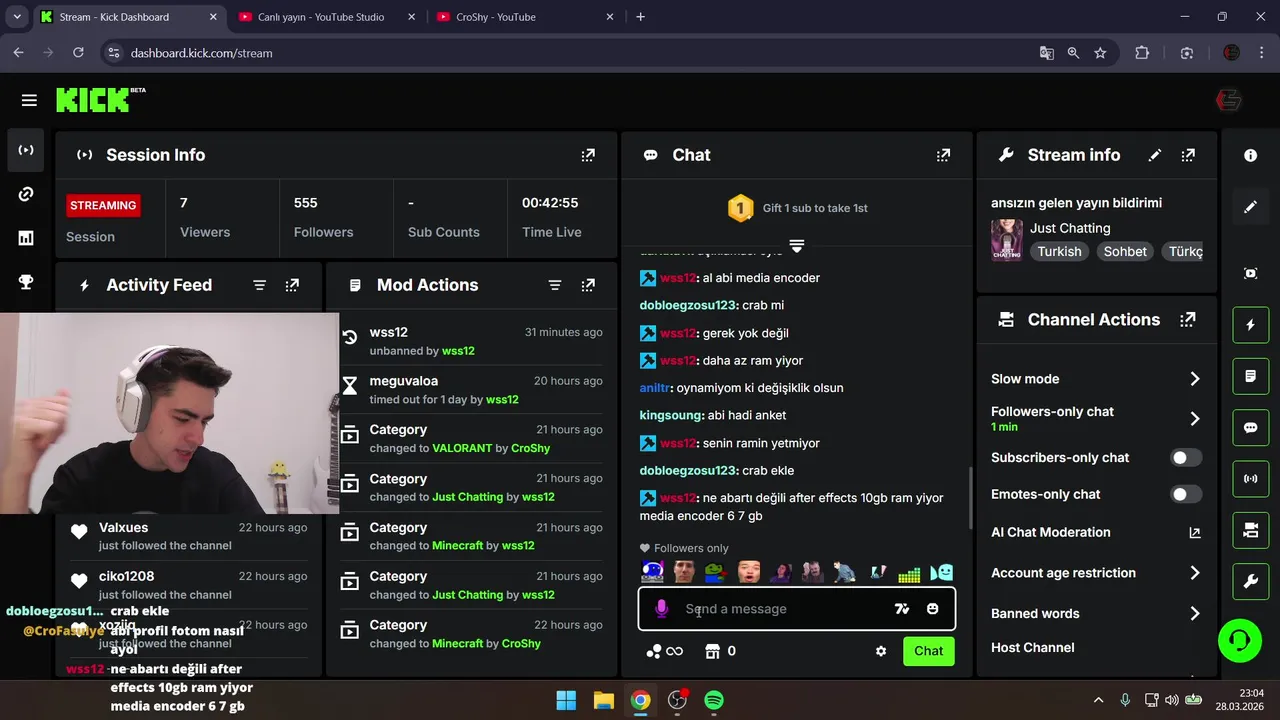Open the Windows Start menu
The width and height of the screenshot is (1280, 720).
pos(566,700)
